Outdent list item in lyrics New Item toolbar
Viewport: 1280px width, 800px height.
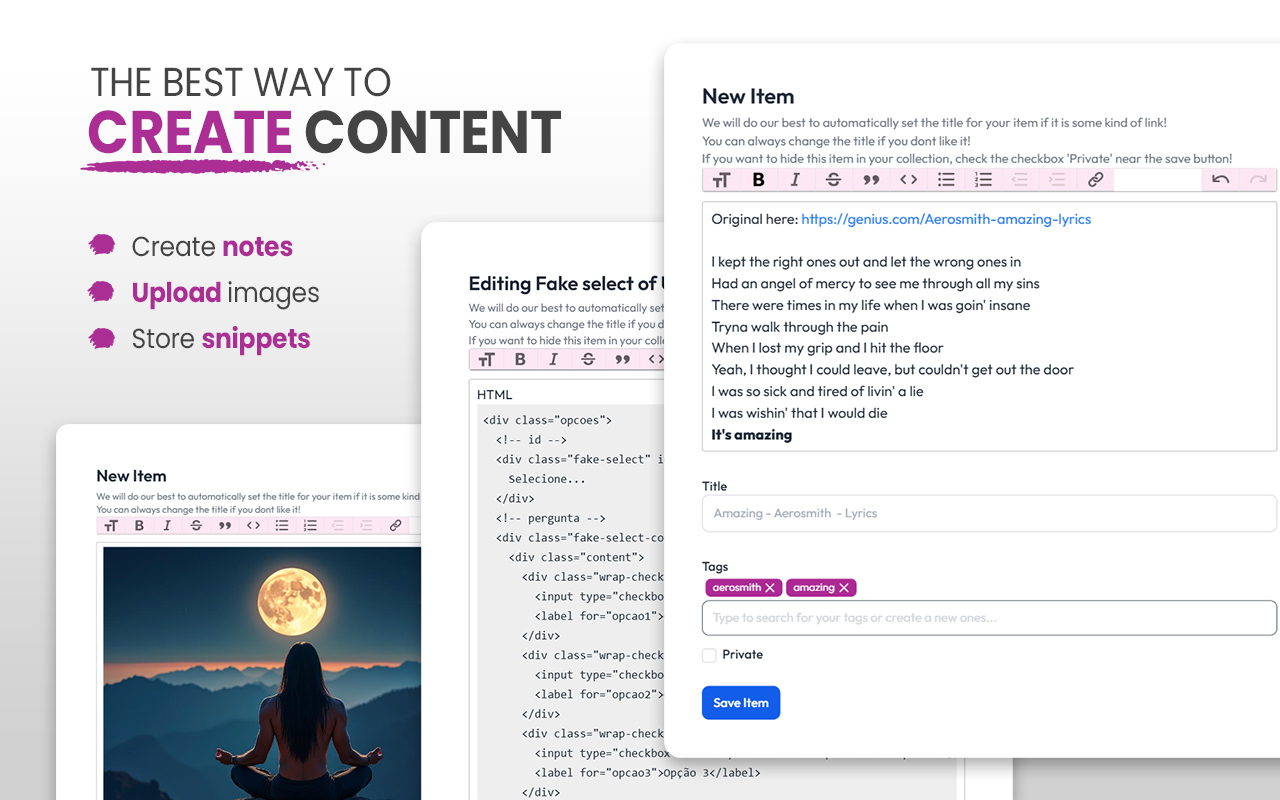[x=1020, y=180]
